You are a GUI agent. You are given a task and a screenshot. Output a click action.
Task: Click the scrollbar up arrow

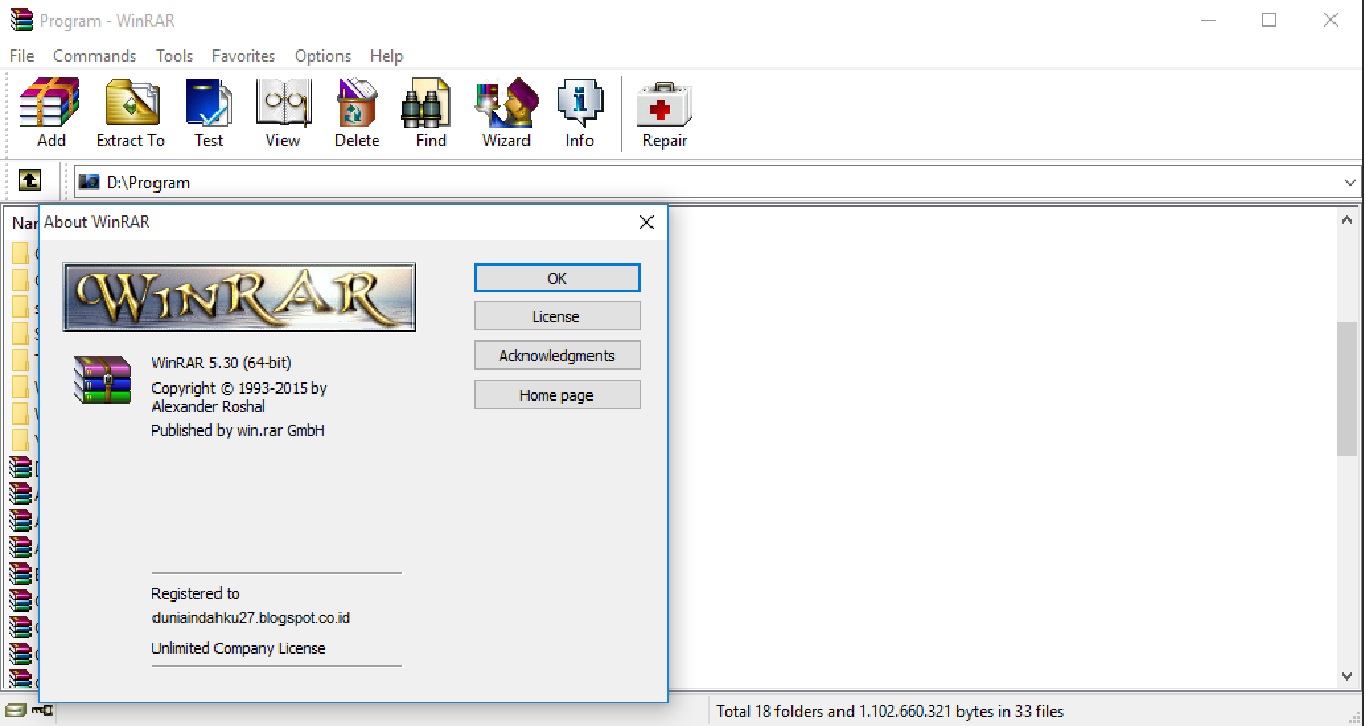click(1348, 219)
